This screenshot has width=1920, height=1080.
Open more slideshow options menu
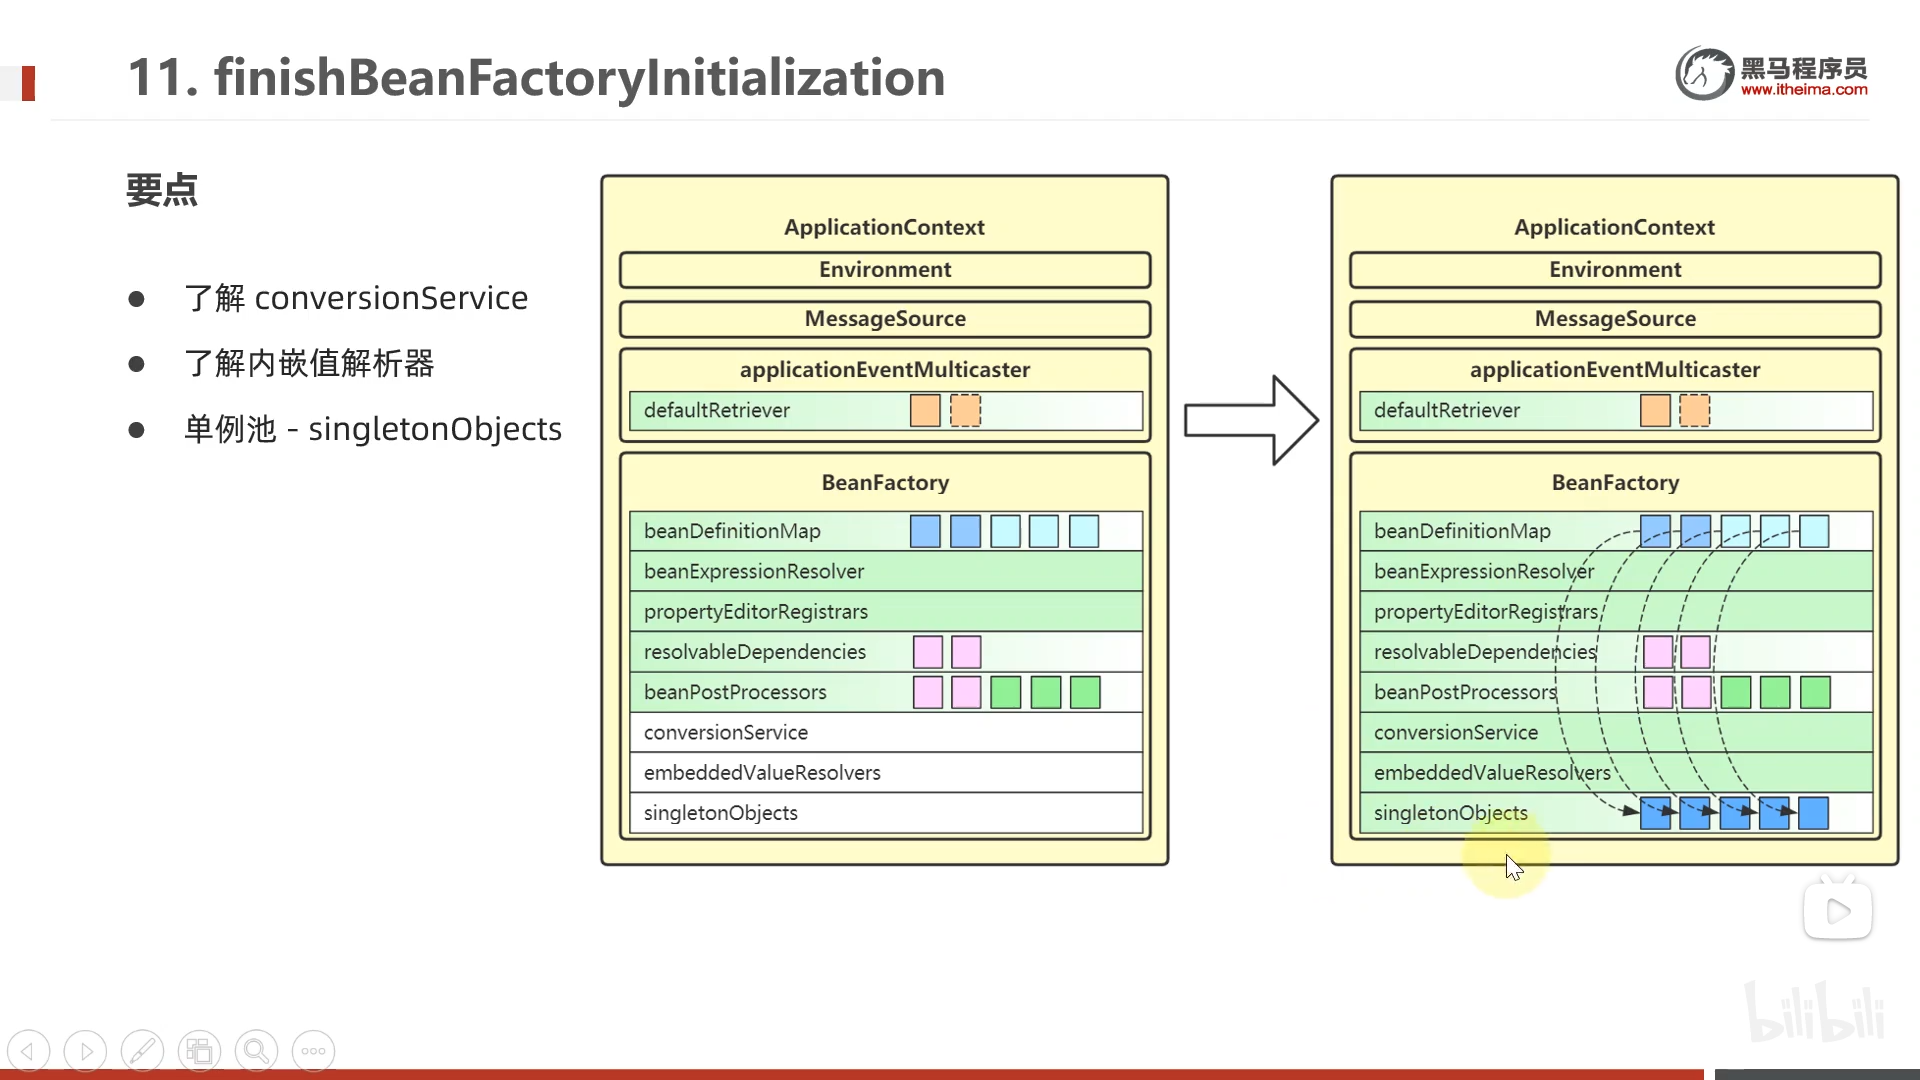coord(313,1051)
